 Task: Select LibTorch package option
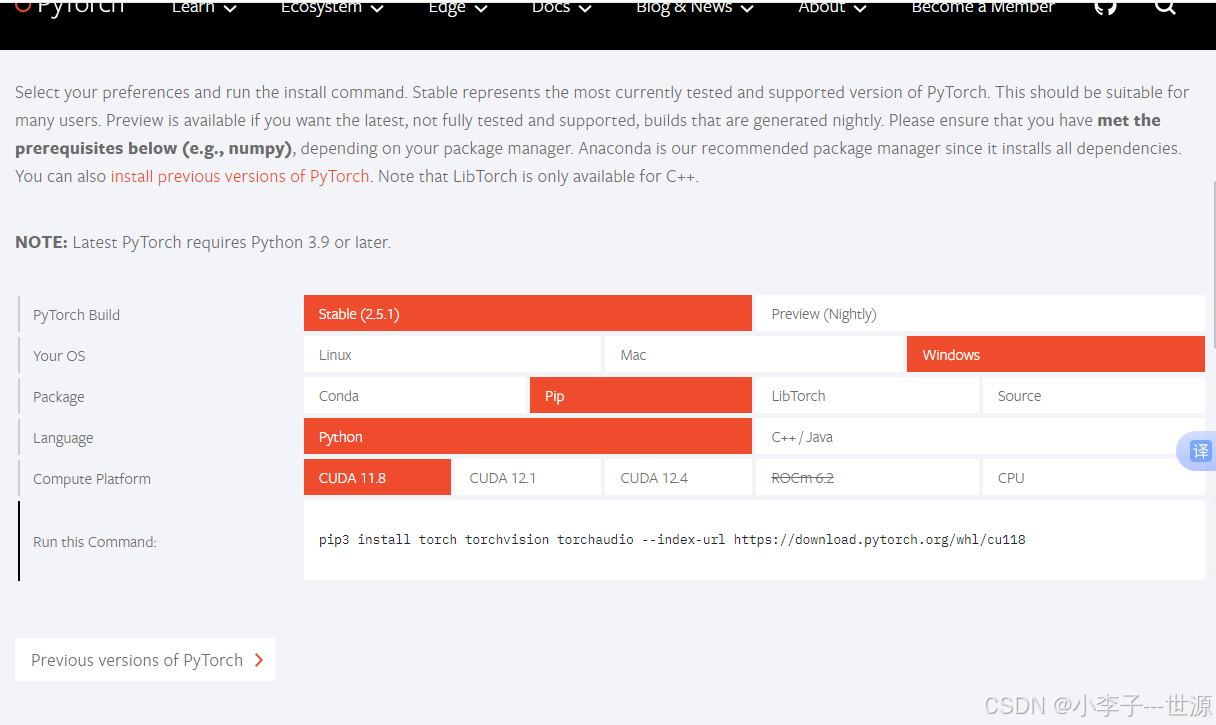click(867, 395)
